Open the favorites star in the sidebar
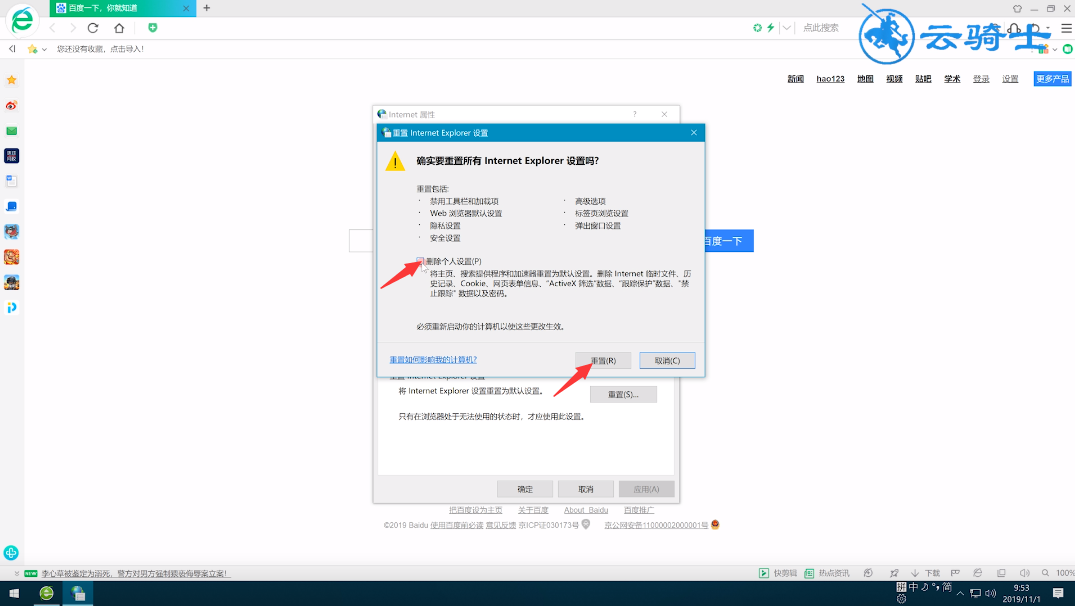Image resolution: width=1075 pixels, height=606 pixels. click(12, 80)
